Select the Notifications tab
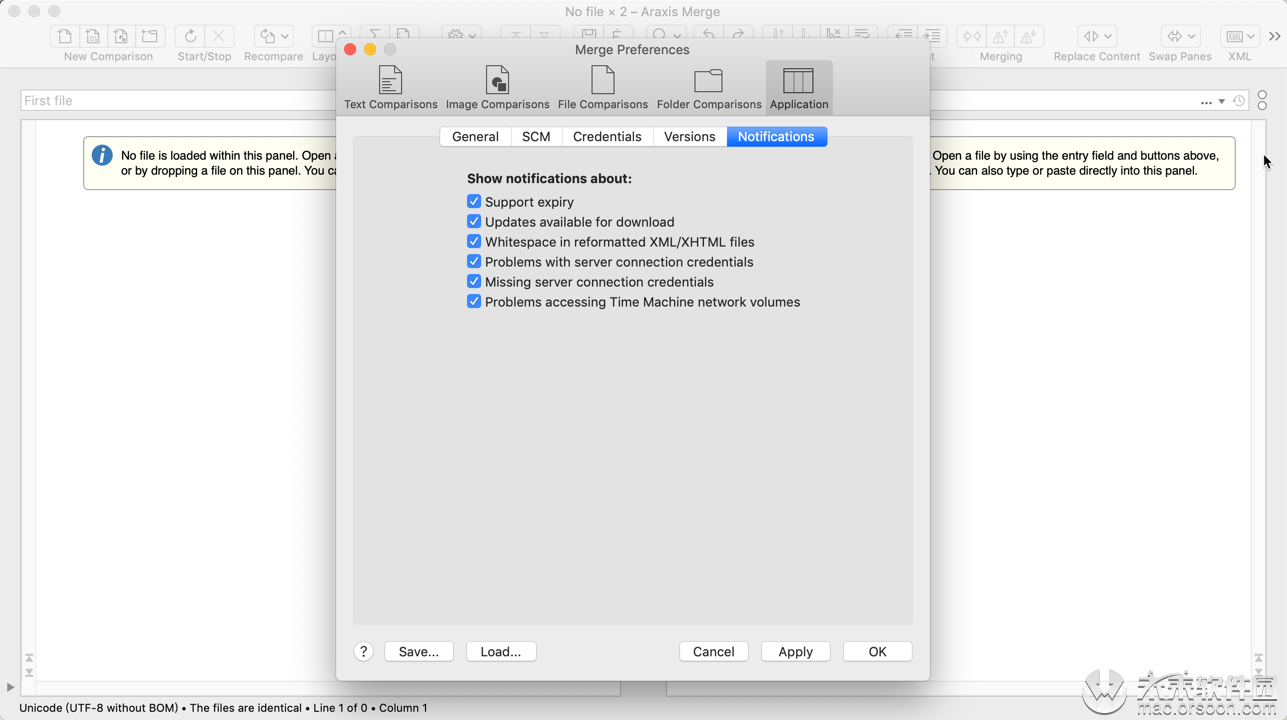This screenshot has height=720, width=1287. tap(776, 136)
